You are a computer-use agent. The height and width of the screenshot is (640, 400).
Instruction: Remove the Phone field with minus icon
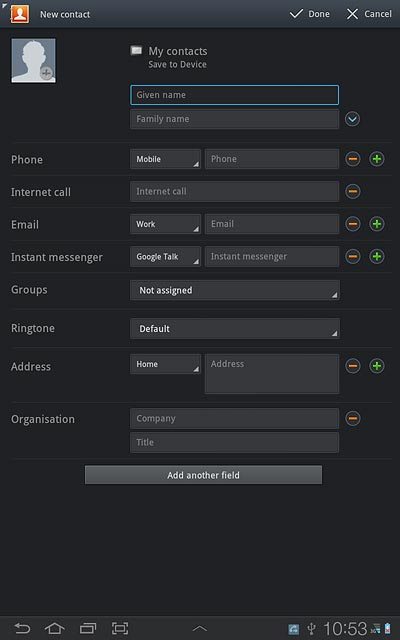[353, 159]
